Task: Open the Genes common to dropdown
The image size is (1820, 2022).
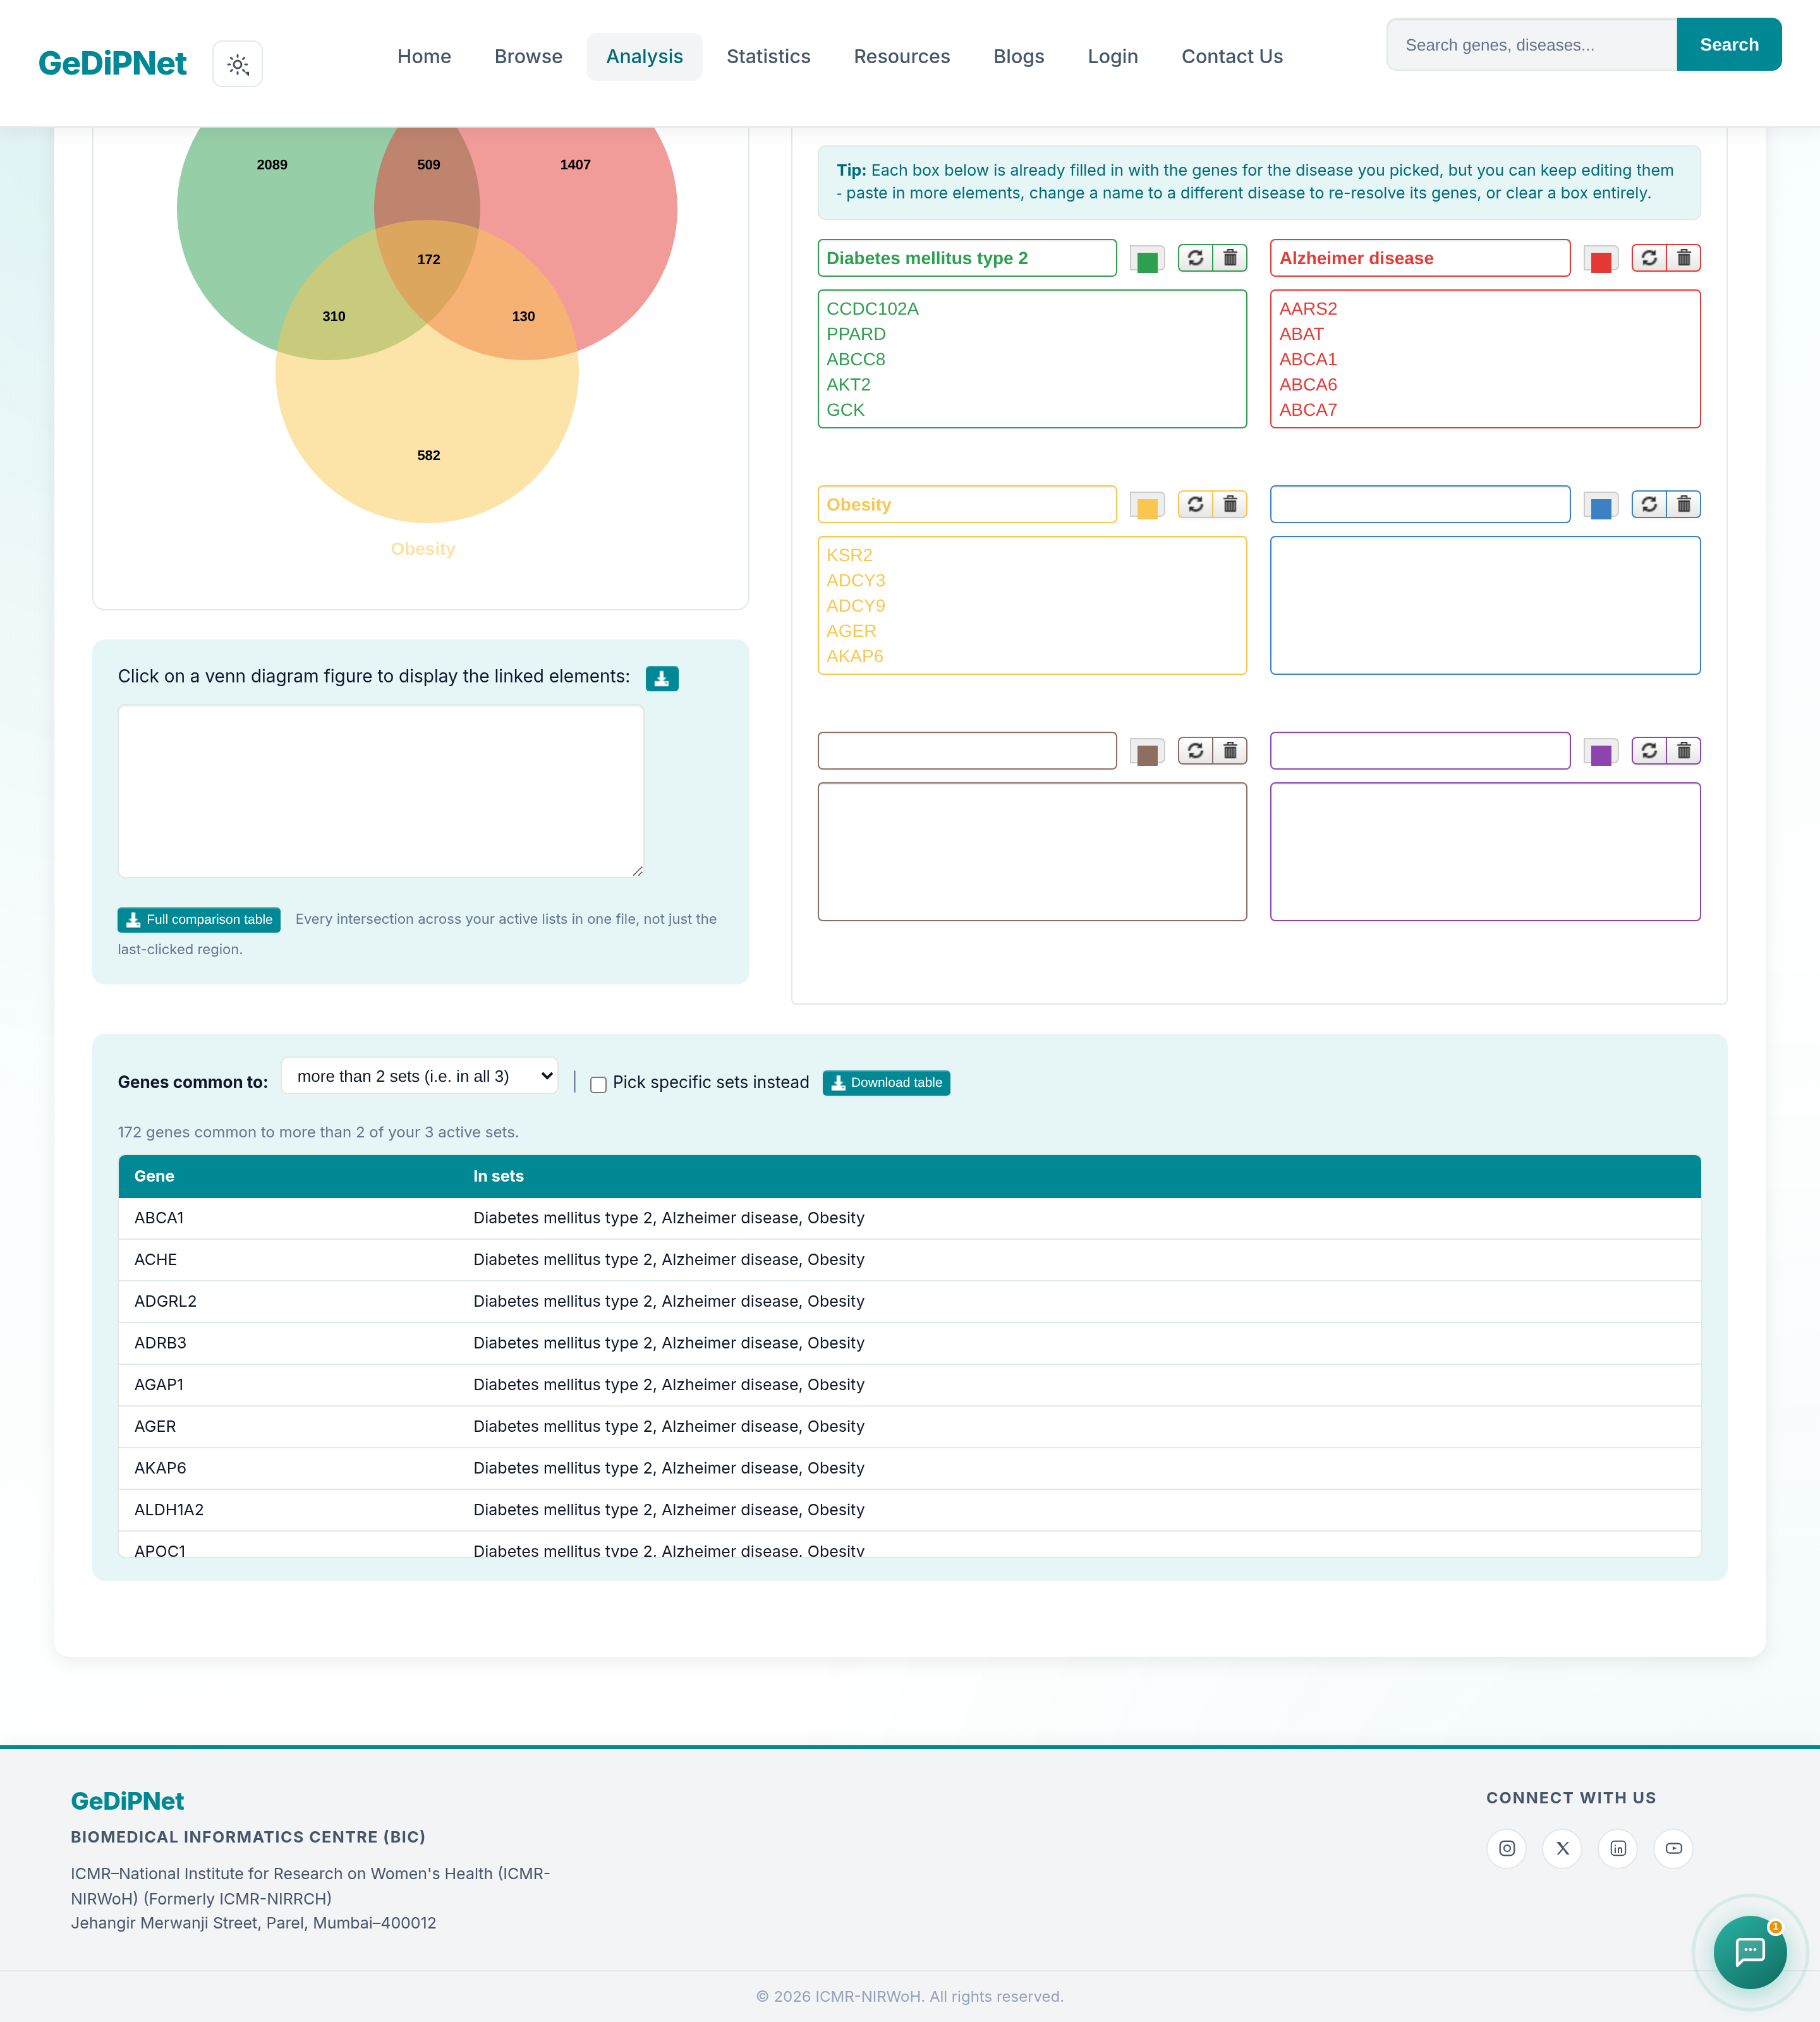Action: pos(420,1076)
